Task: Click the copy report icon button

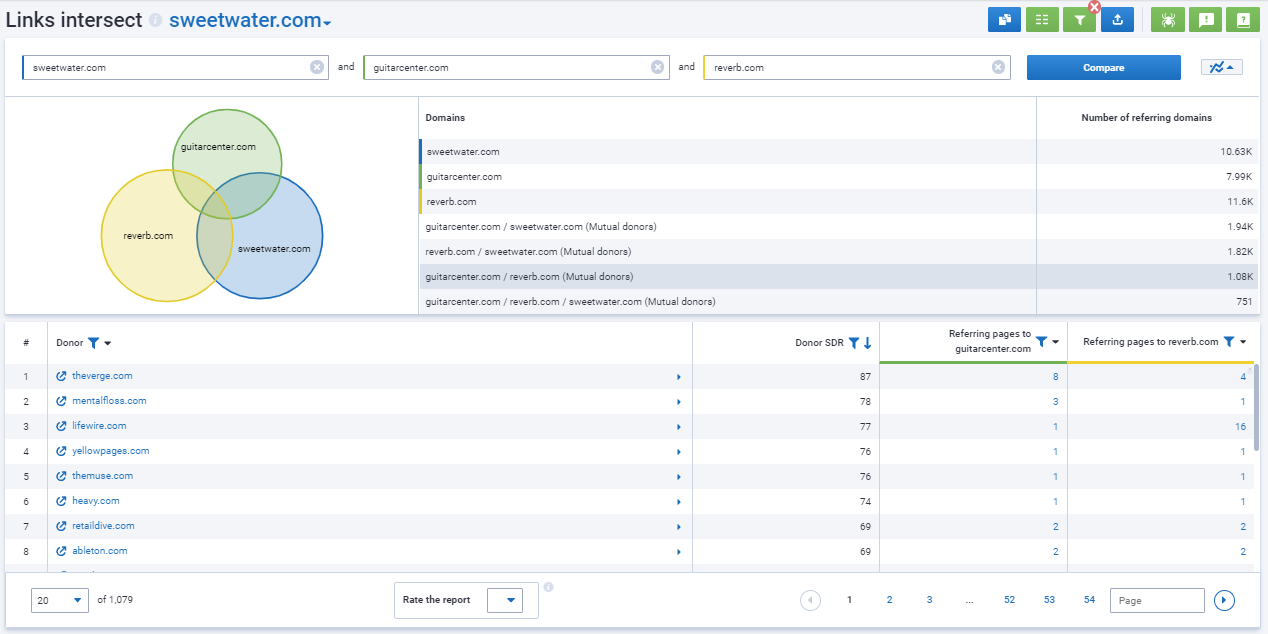Action: (x=1003, y=19)
